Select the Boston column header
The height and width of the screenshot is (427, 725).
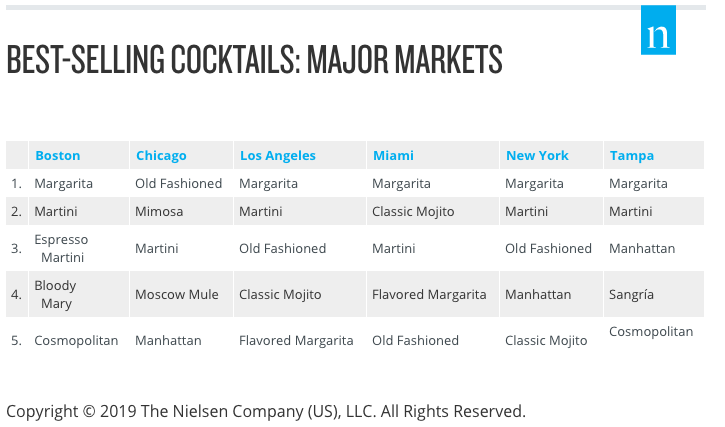click(x=58, y=155)
